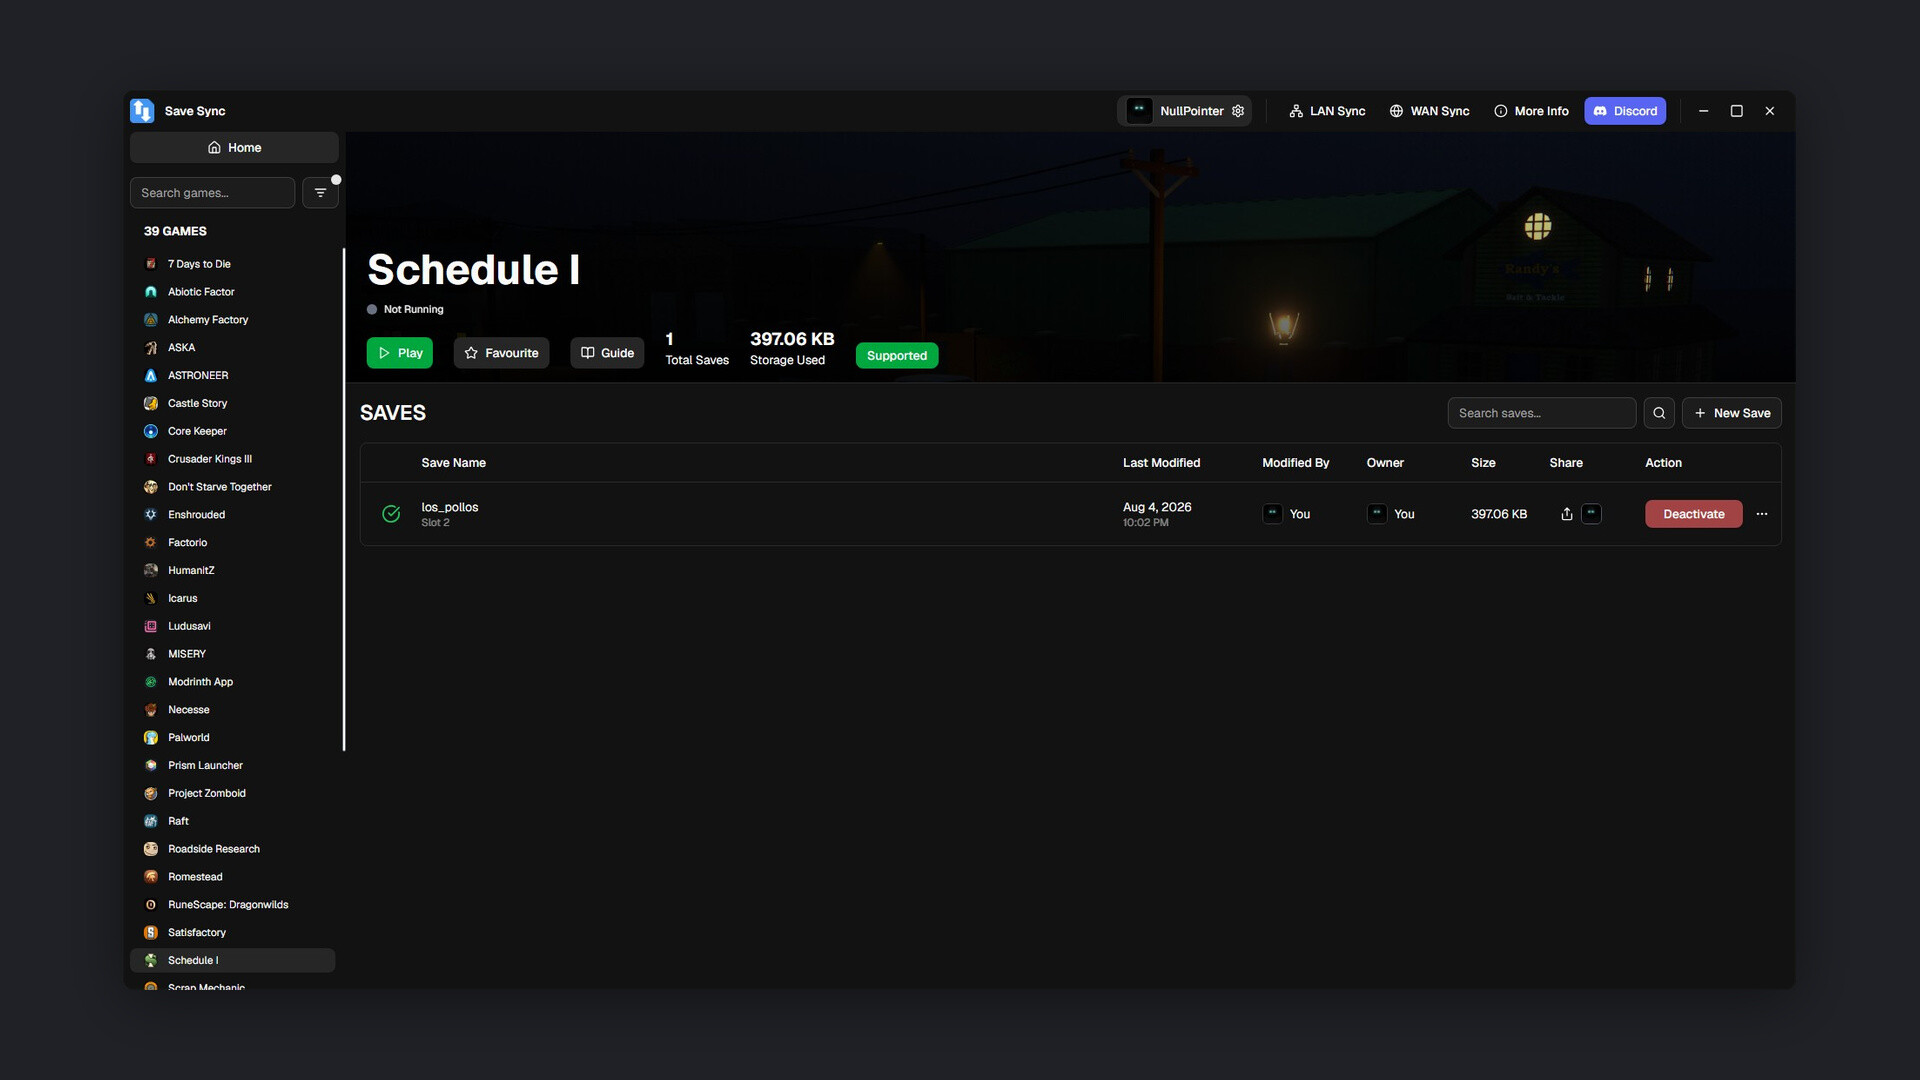Go to the Home page
The image size is (1920, 1080).
(x=234, y=147)
